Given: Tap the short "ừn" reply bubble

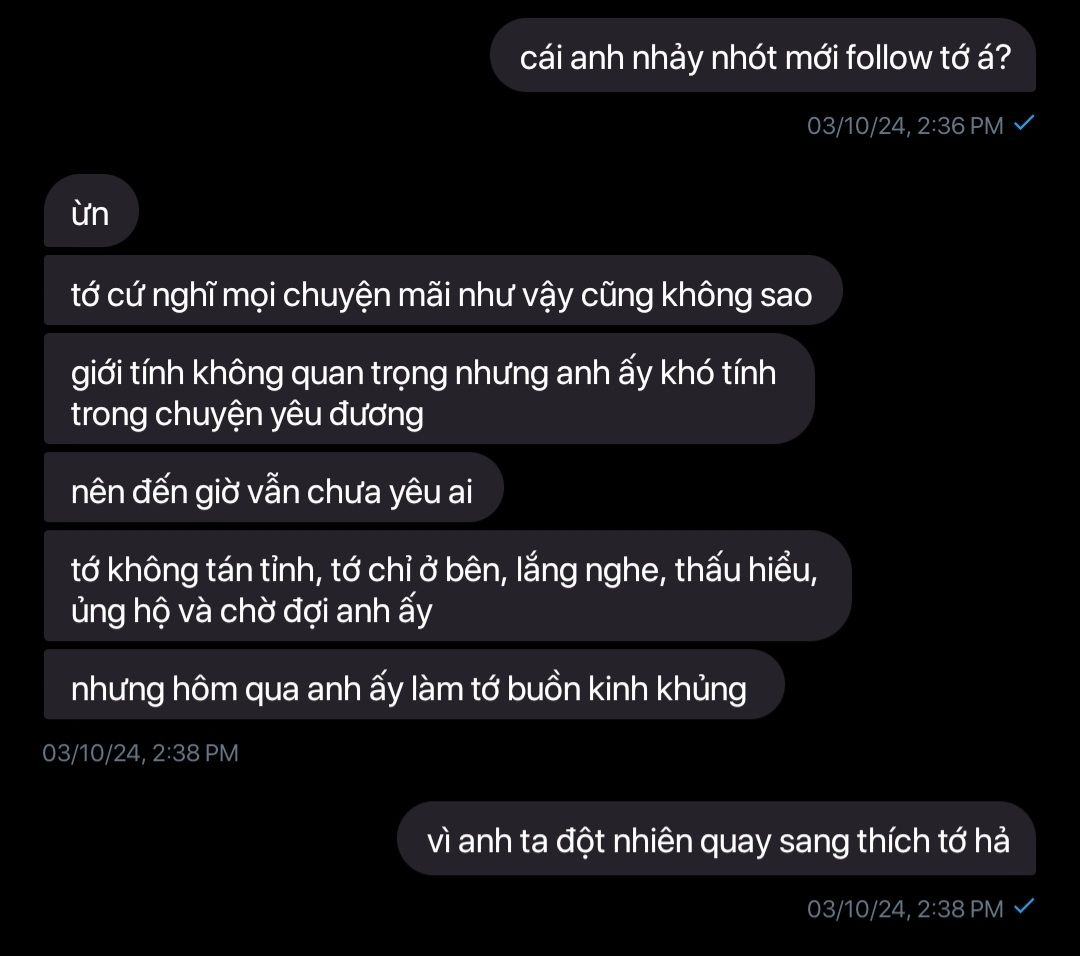Looking at the screenshot, I should point(91,211).
